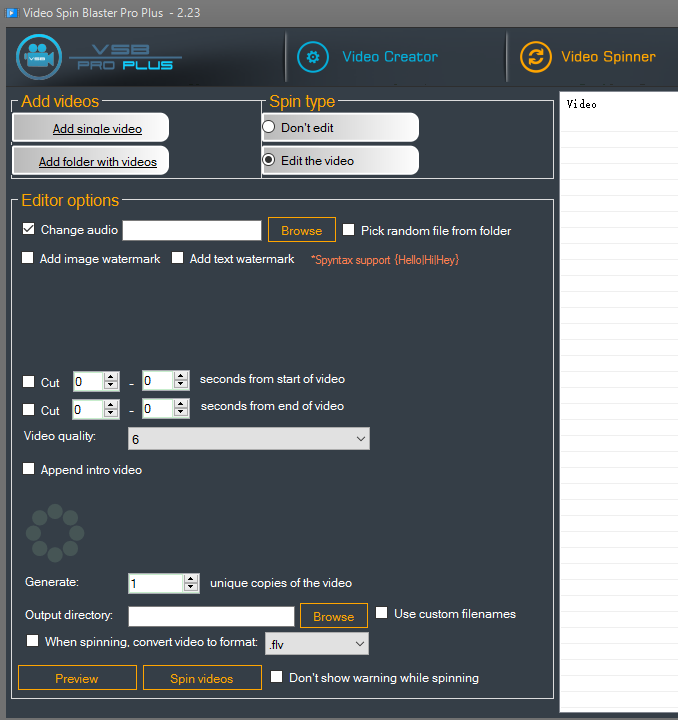Select the Don't edit radio option
Viewport: 678px width, 720px height.
269,127
